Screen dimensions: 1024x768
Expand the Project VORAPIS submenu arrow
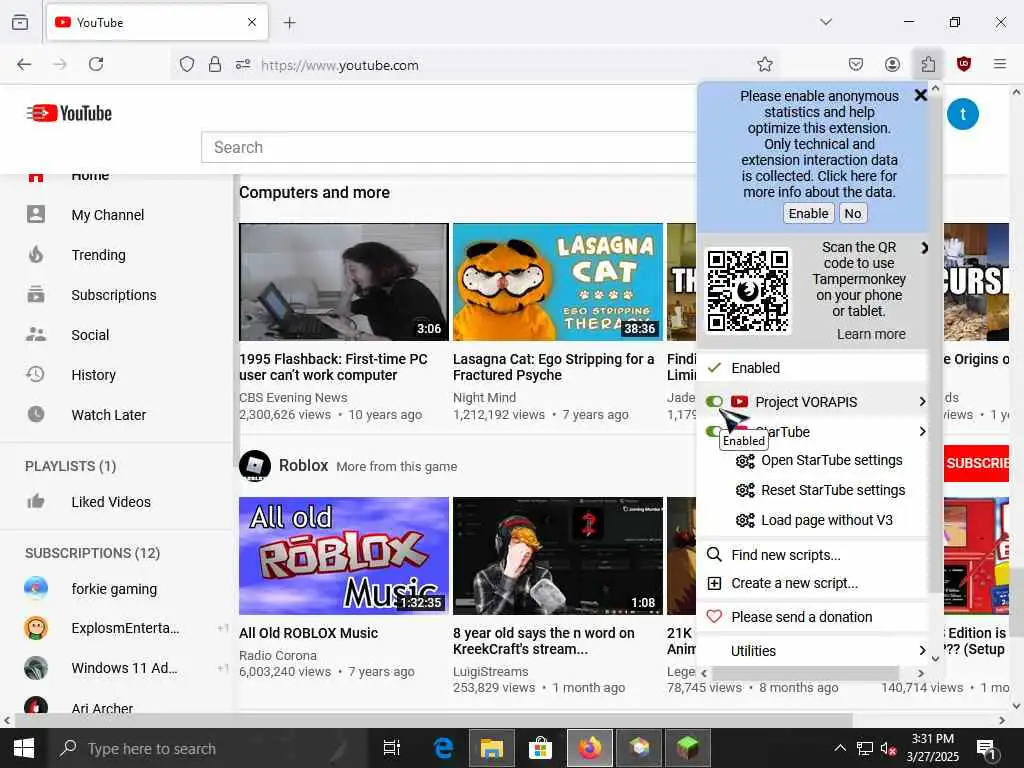click(x=922, y=401)
